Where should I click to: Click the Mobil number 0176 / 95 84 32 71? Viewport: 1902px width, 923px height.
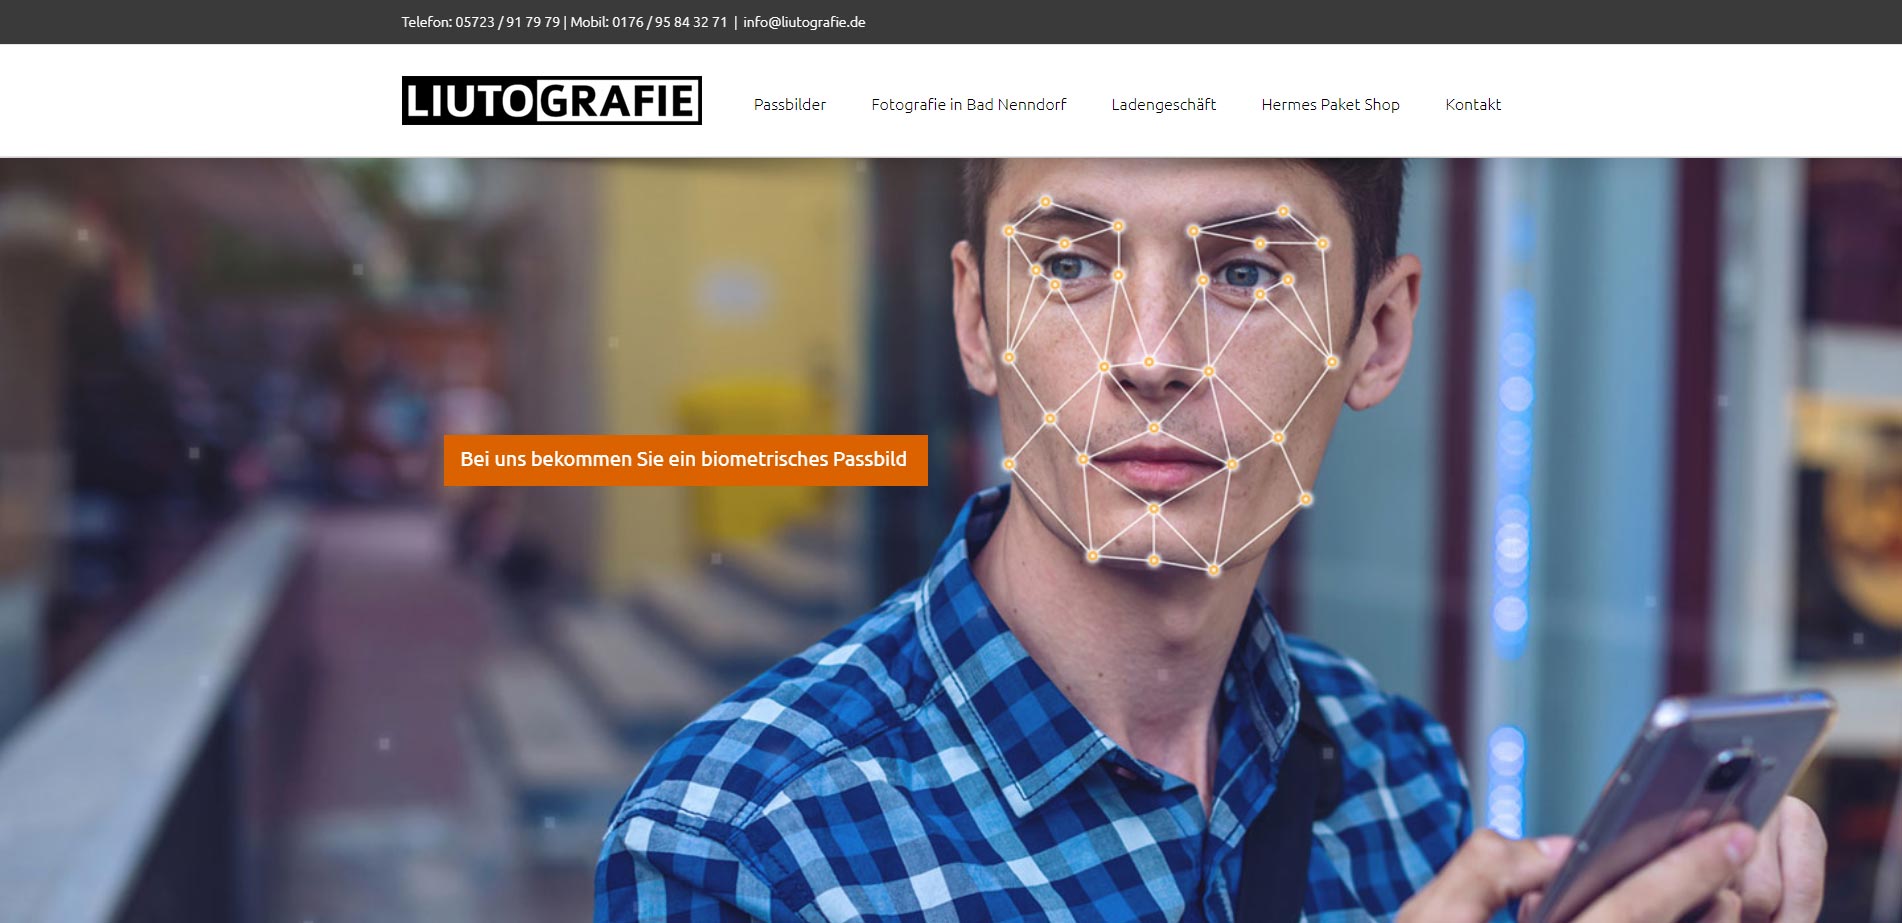(669, 22)
